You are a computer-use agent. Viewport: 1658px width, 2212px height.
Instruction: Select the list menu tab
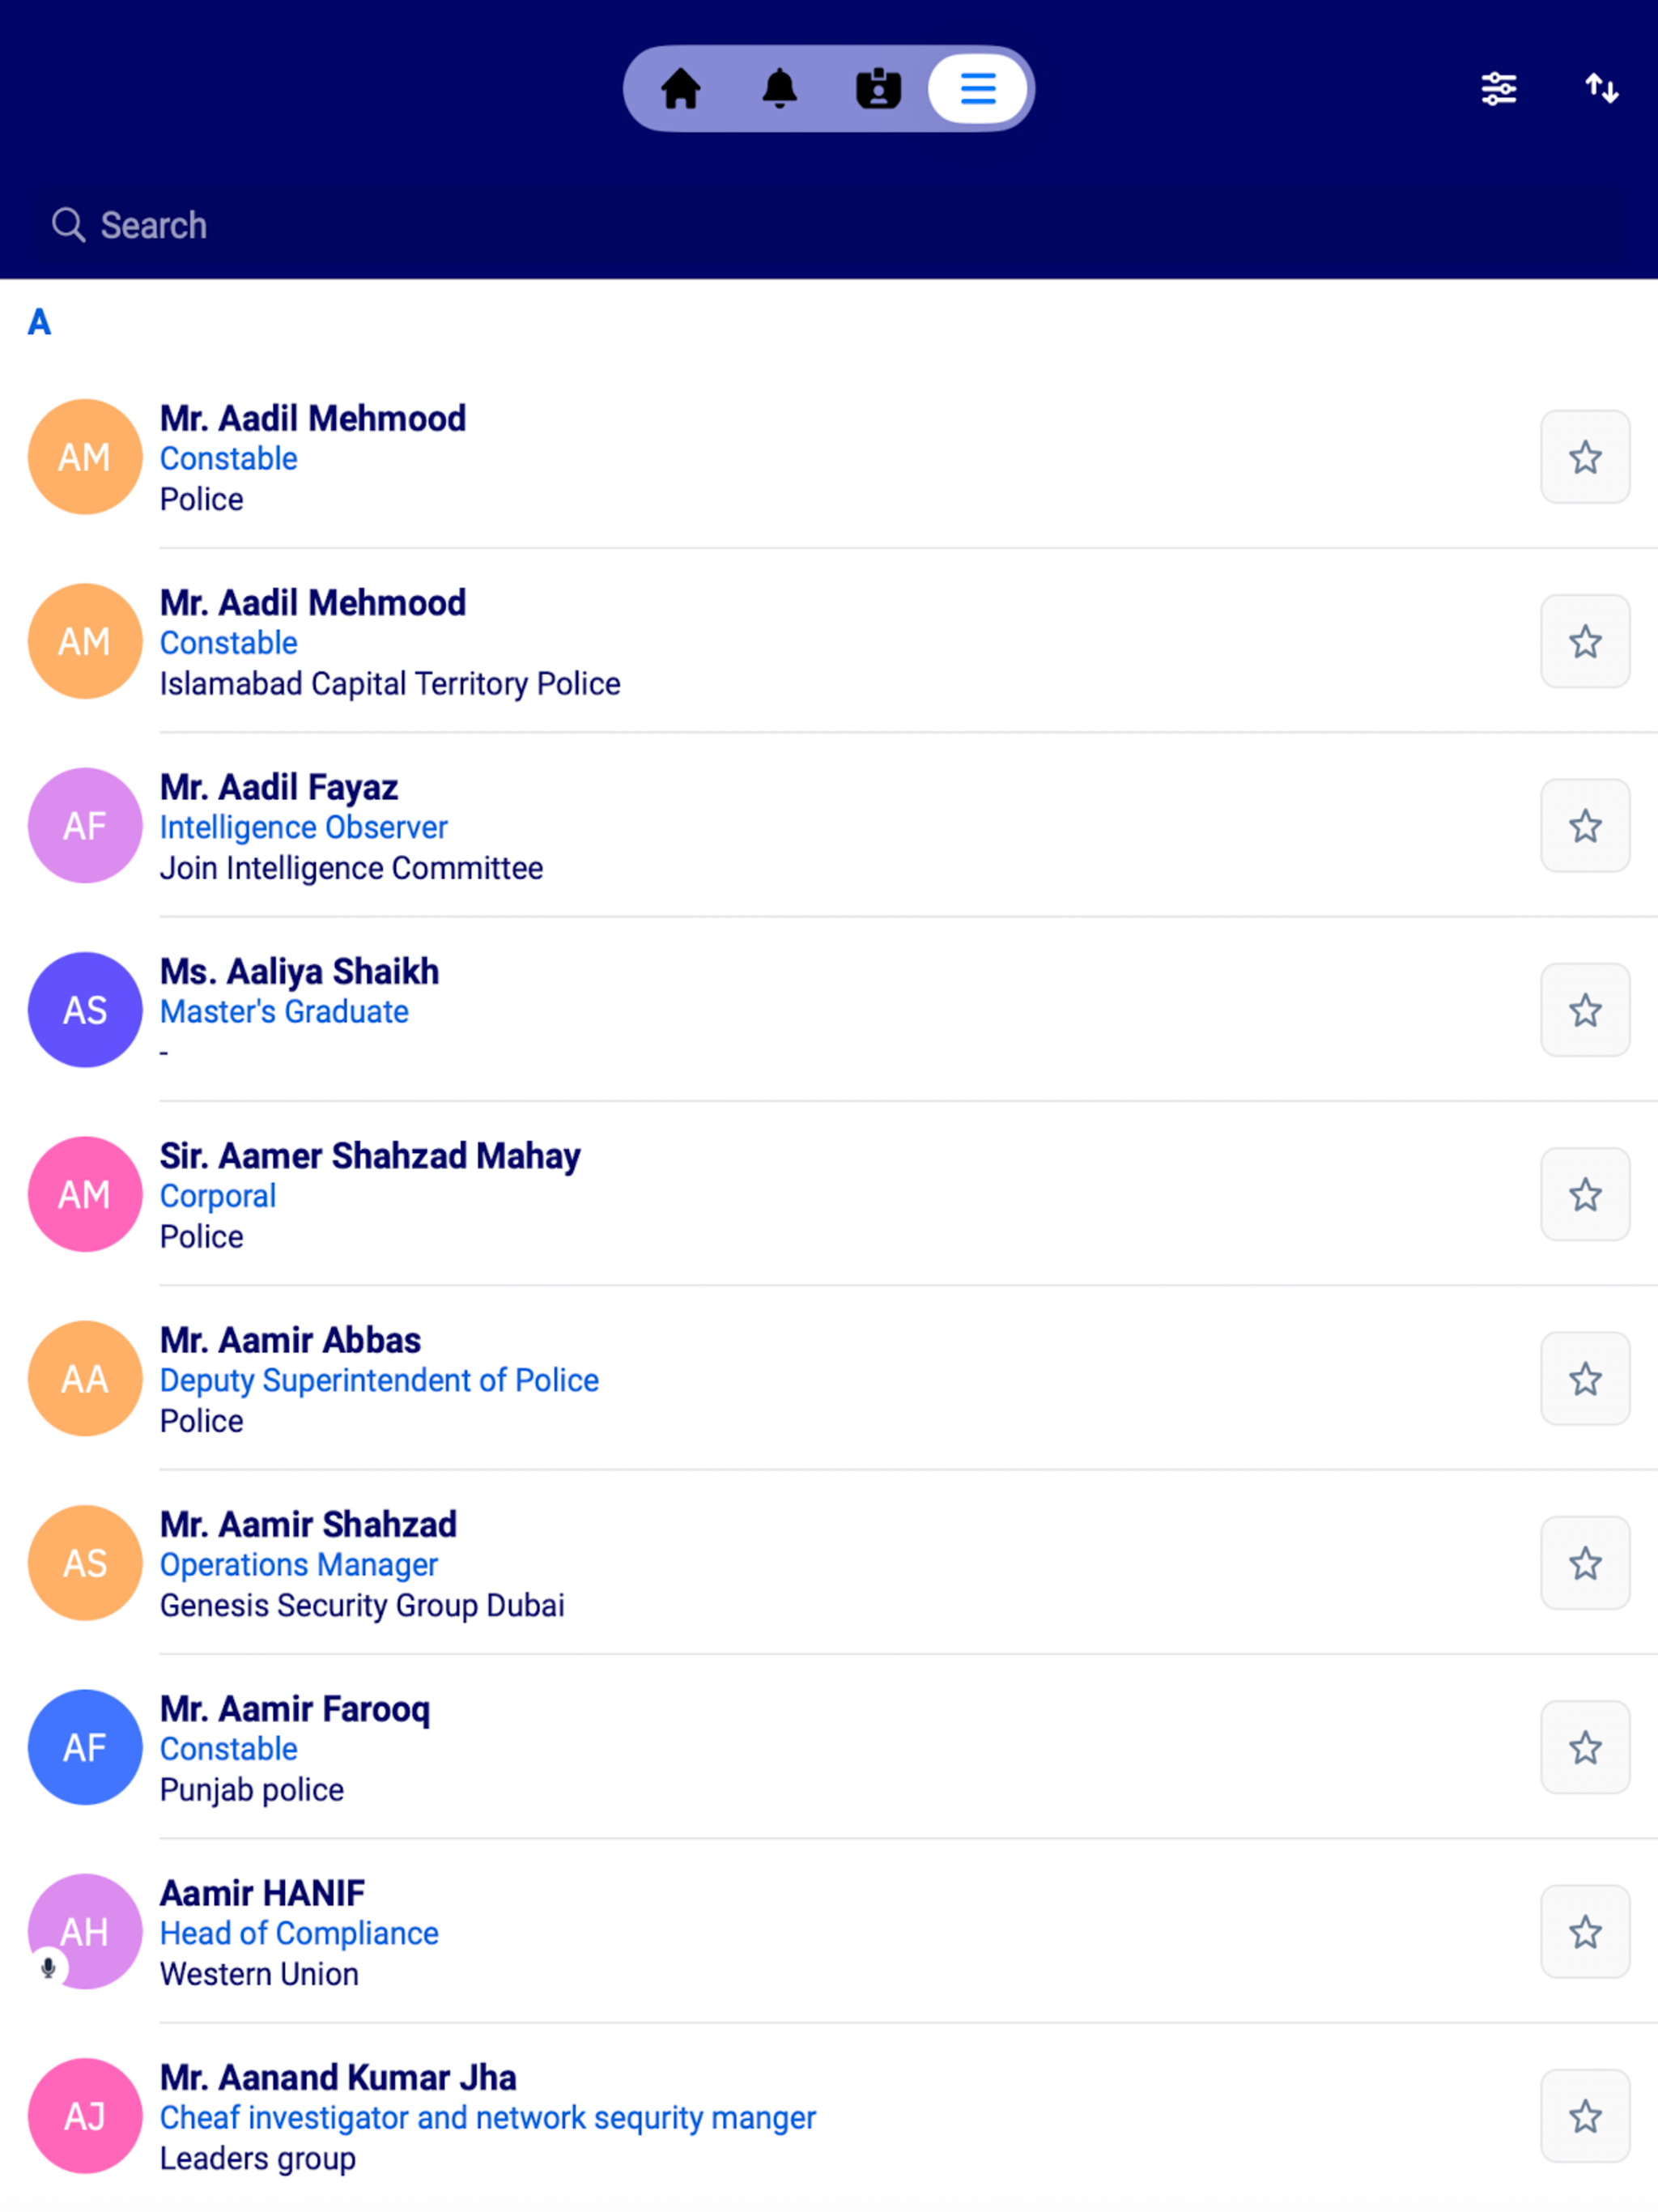[977, 89]
